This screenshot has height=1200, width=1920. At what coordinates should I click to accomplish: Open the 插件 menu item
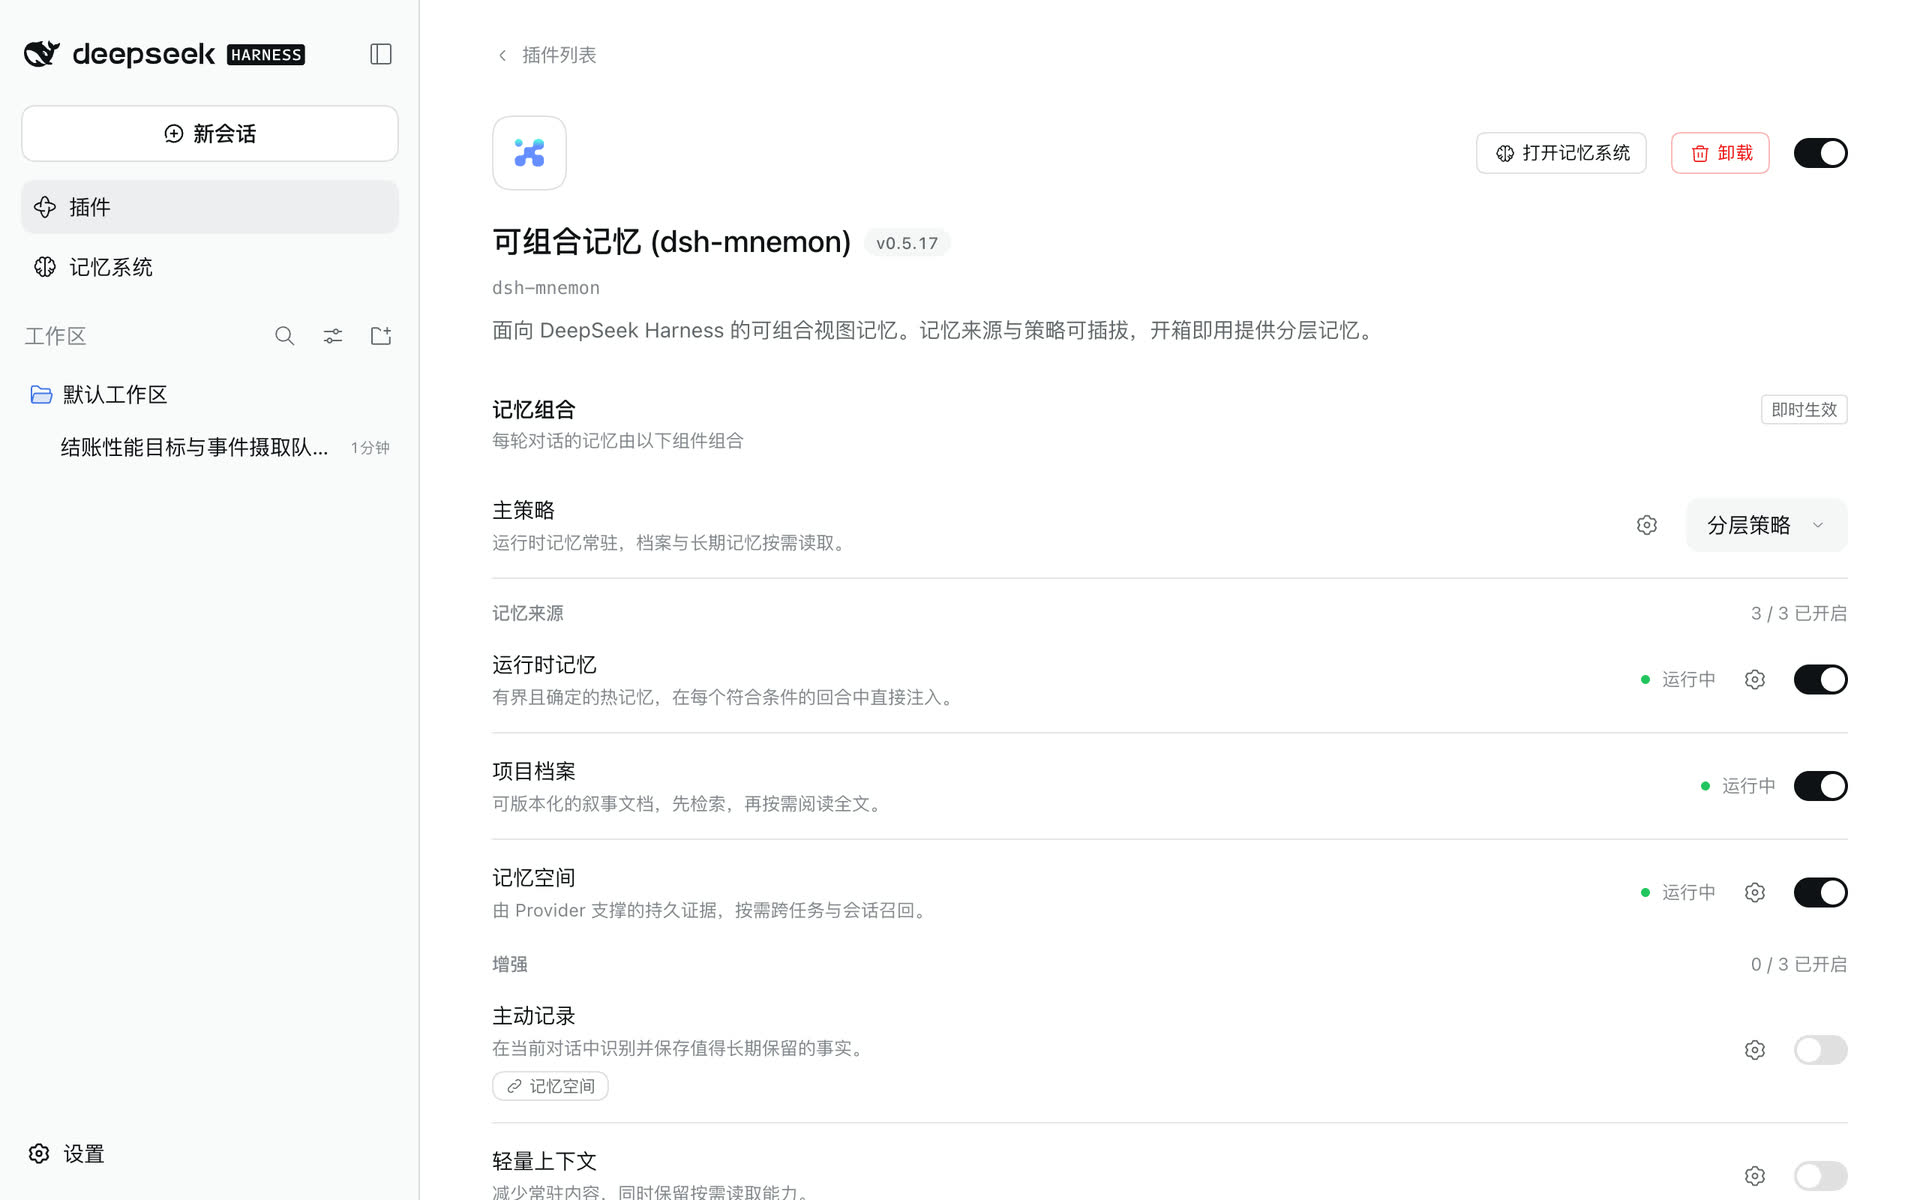coord(210,207)
